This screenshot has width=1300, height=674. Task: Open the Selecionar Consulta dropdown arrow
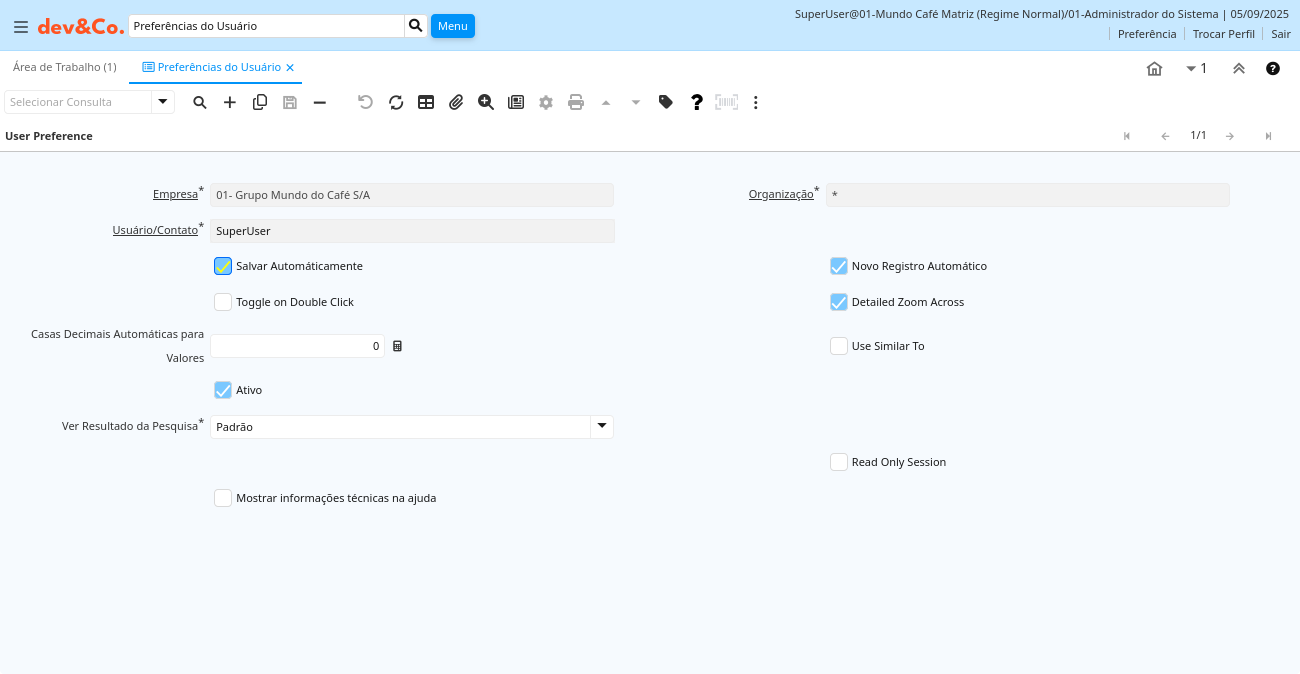[163, 102]
